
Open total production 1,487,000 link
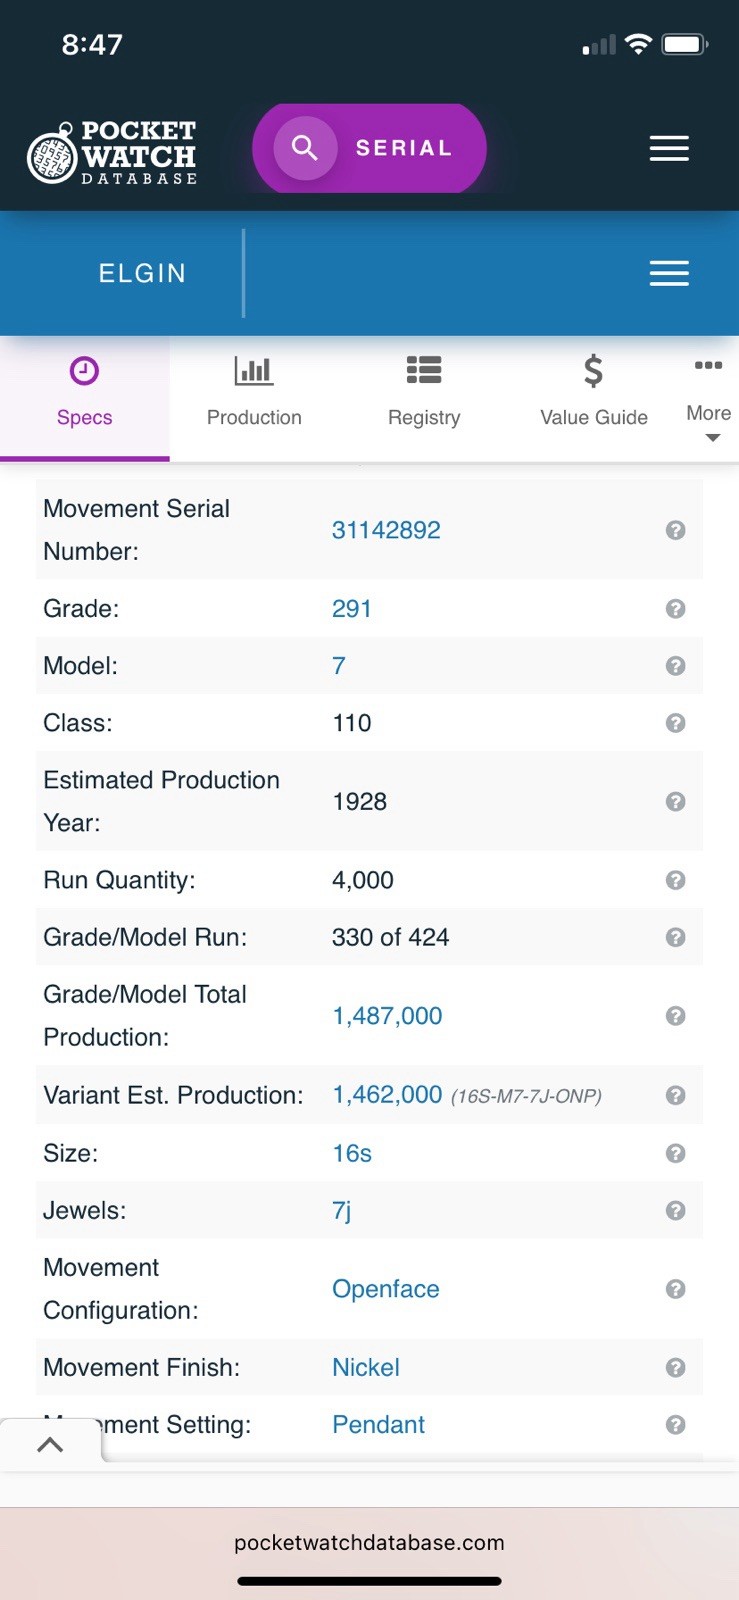[387, 1016]
